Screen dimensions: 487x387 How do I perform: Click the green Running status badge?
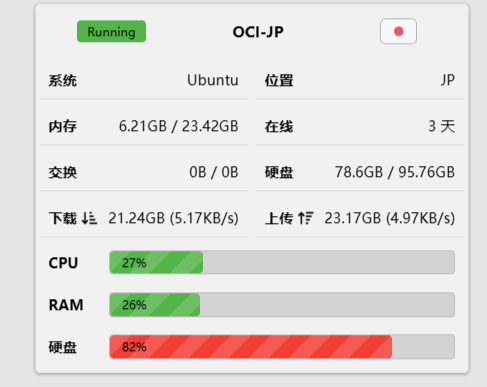(111, 31)
